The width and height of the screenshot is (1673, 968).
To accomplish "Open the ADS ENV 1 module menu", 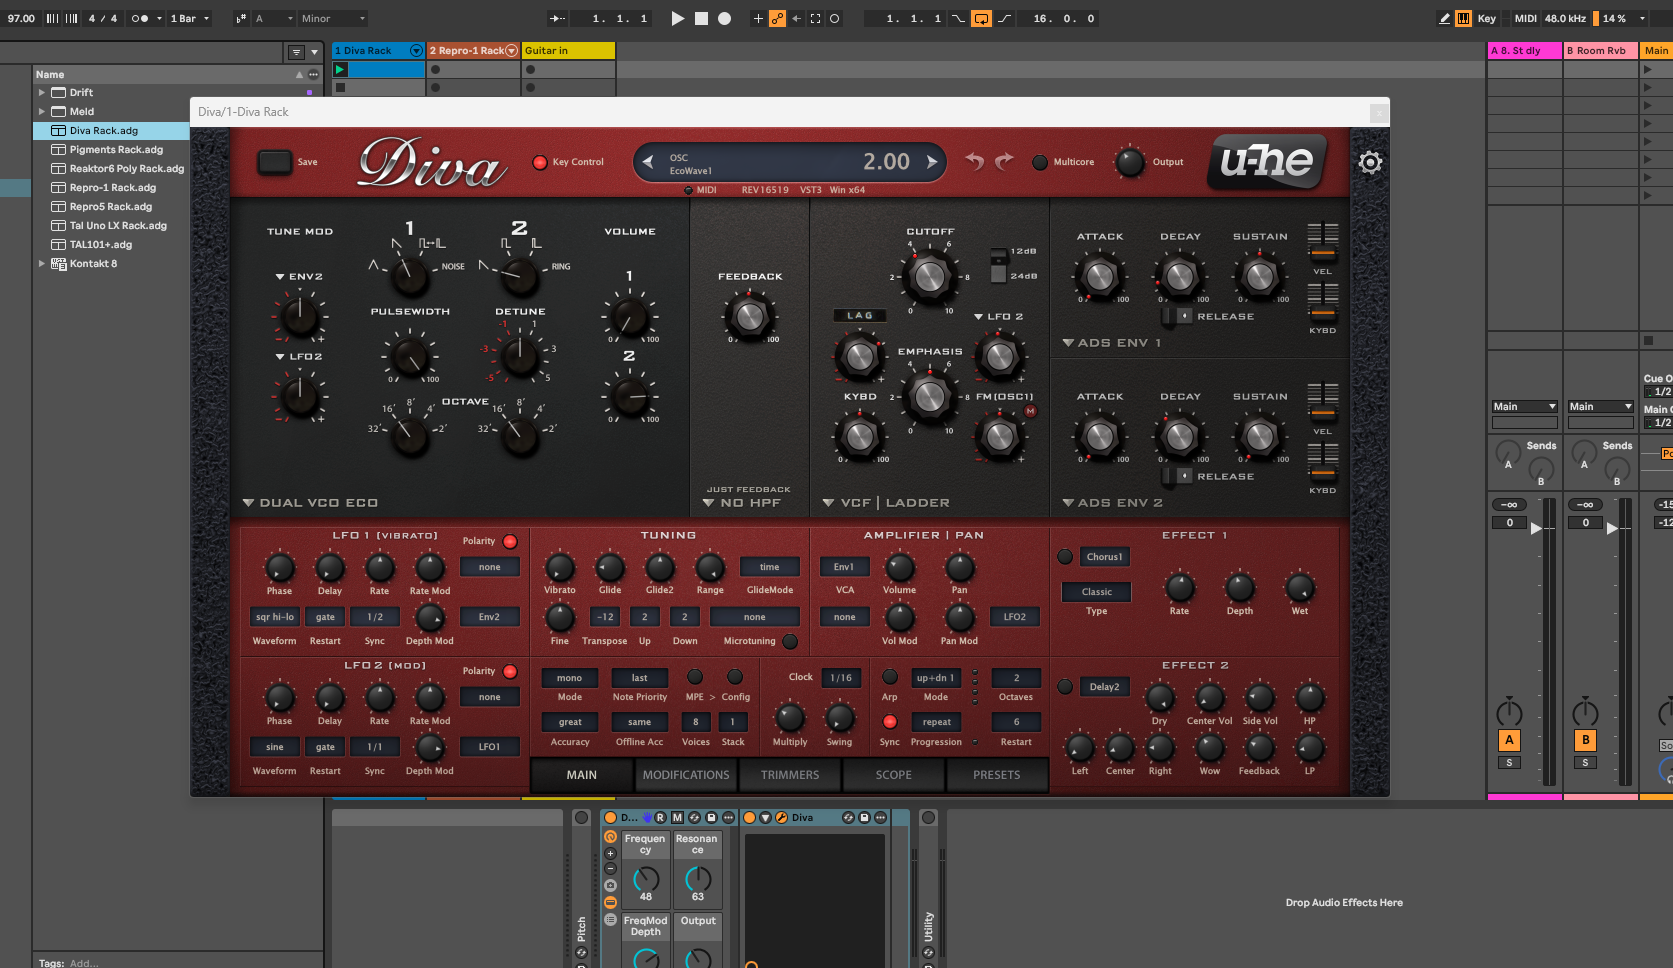I will (x=1112, y=343).
